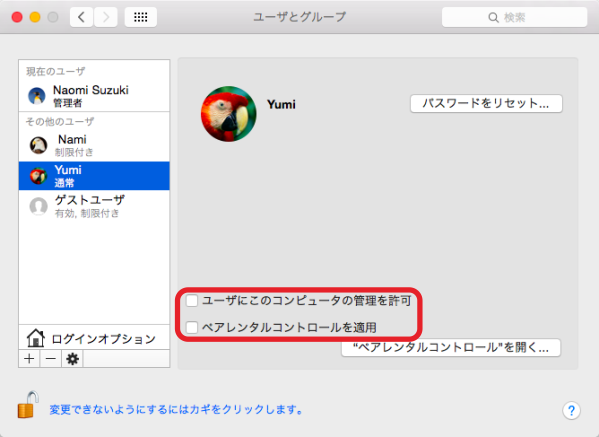Enable ペアレンタルコントロールを適用 checkbox
Viewport: 599px width, 437px height.
pyautogui.click(x=192, y=327)
